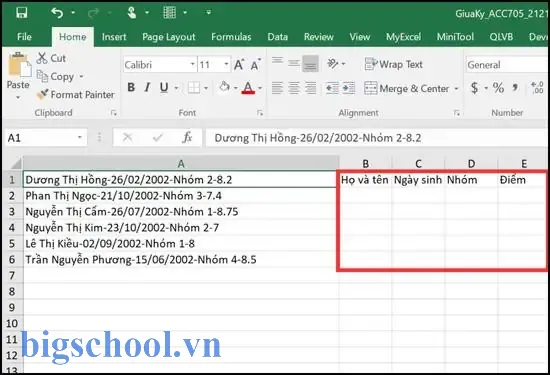Increase the cell indent
The height and width of the screenshot is (375, 550).
tap(349, 88)
